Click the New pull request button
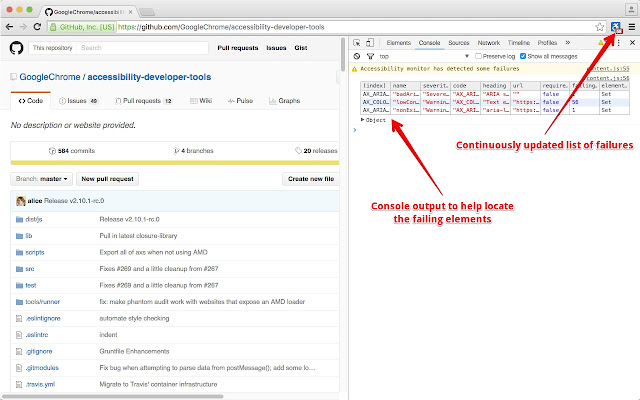 (107, 179)
